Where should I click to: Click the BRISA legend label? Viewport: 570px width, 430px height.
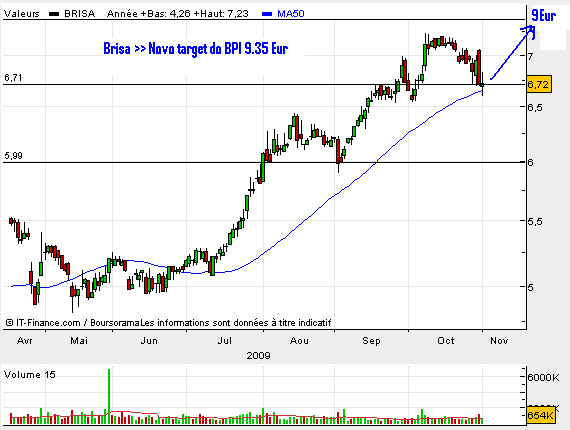click(79, 14)
